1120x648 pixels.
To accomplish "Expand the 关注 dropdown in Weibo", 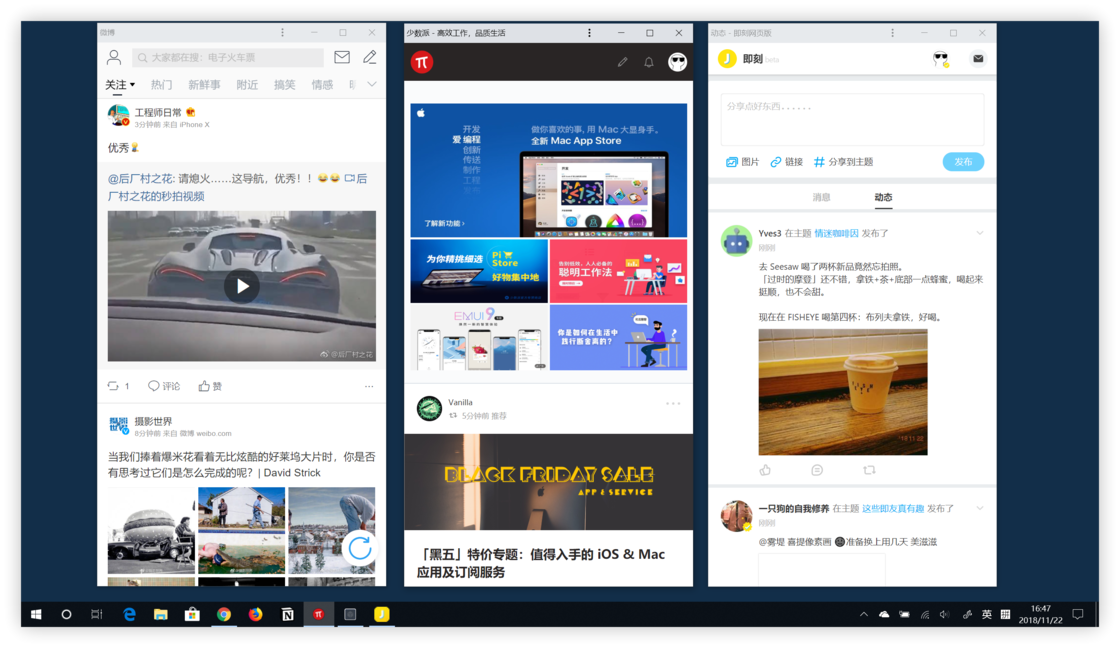I will [120, 84].
